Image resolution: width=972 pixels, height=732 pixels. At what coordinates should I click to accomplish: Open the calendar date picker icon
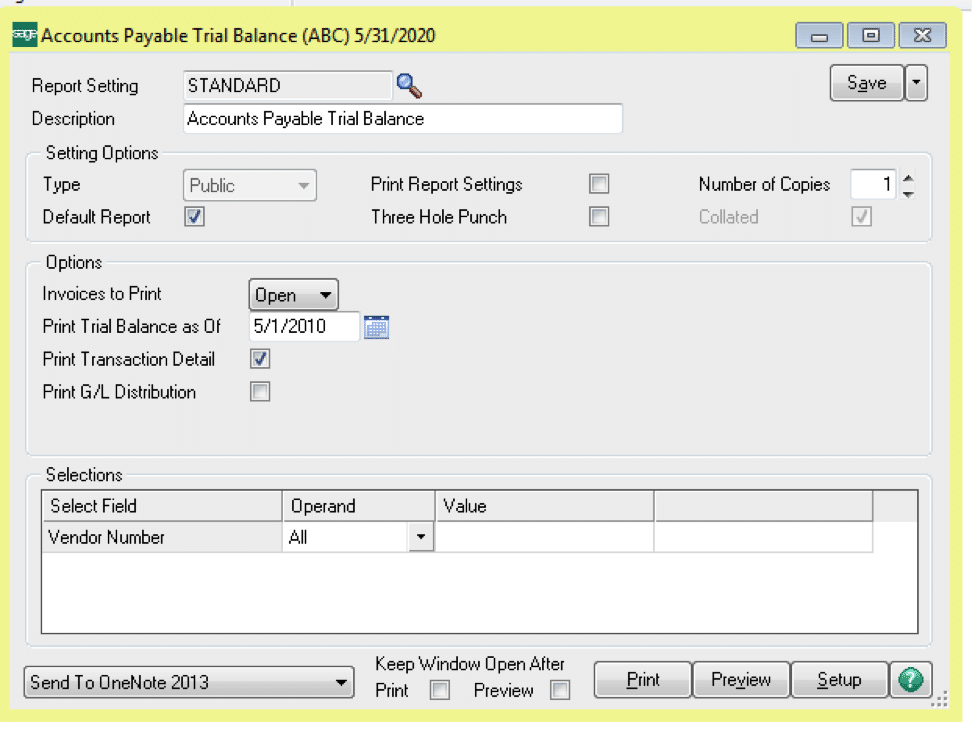376,327
